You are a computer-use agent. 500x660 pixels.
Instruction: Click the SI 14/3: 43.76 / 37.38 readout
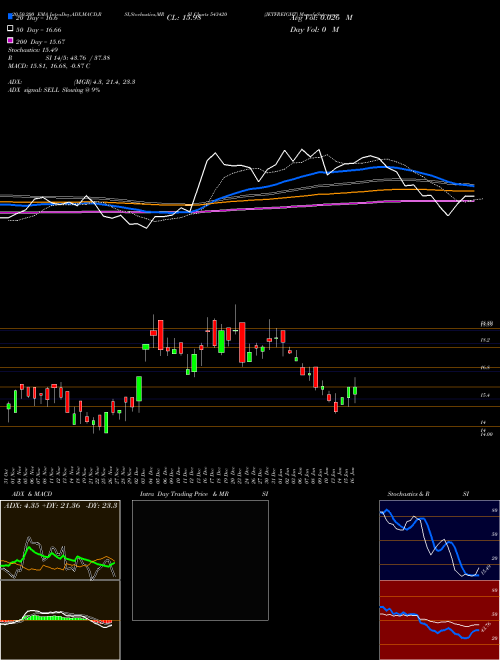[x=78, y=58]
